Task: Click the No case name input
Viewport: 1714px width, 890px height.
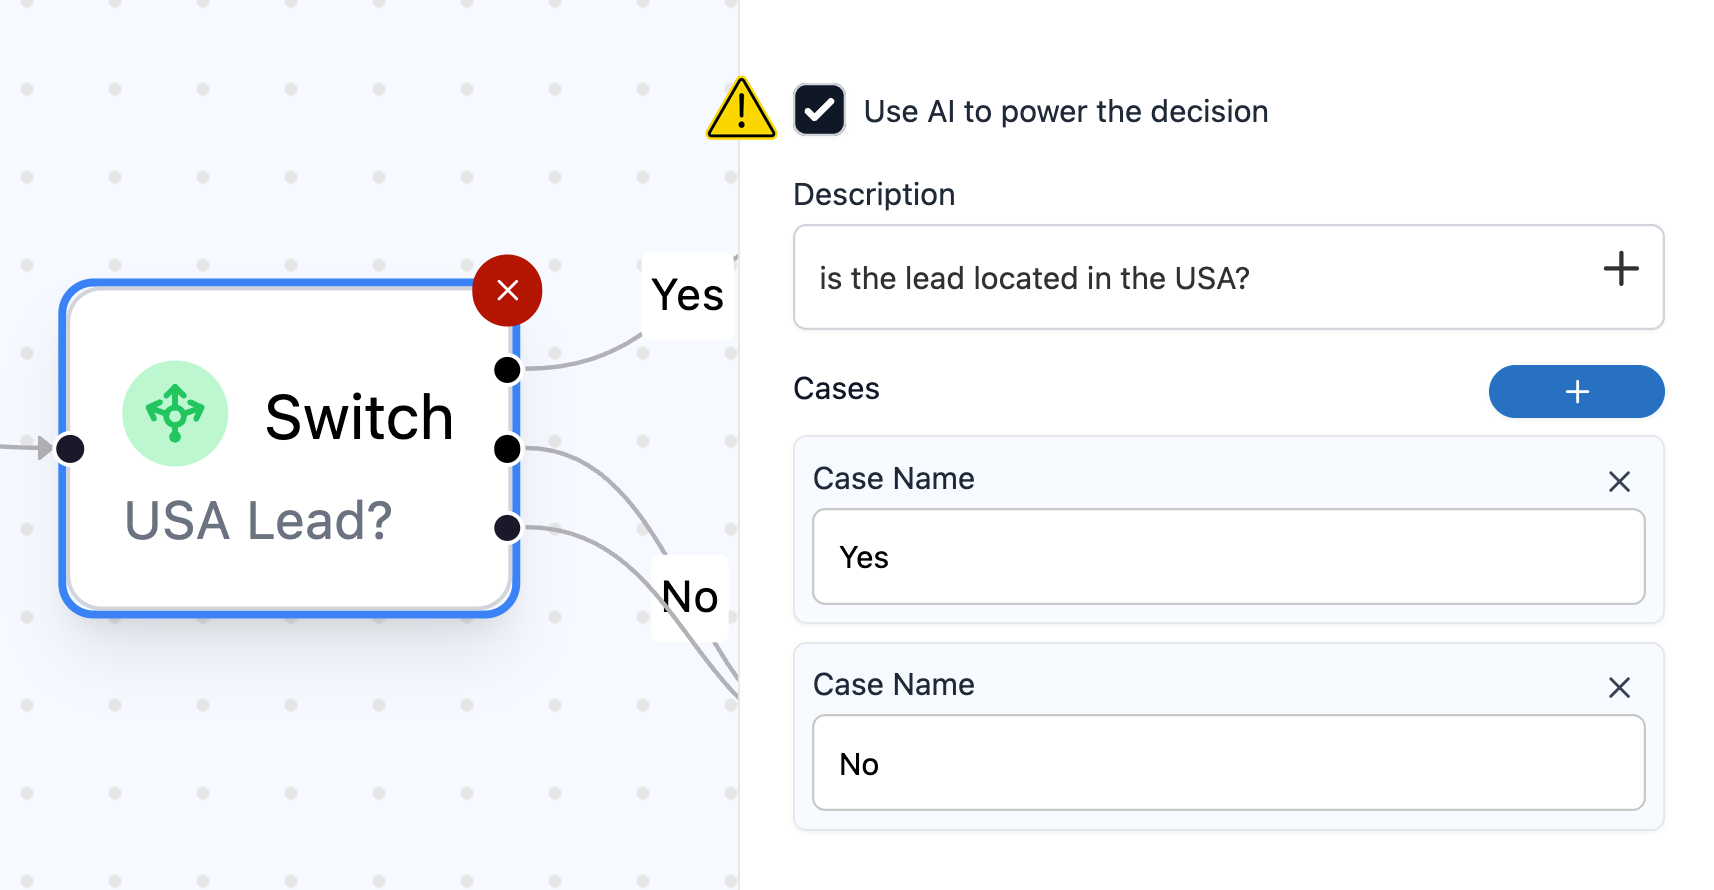Action: 1228,763
